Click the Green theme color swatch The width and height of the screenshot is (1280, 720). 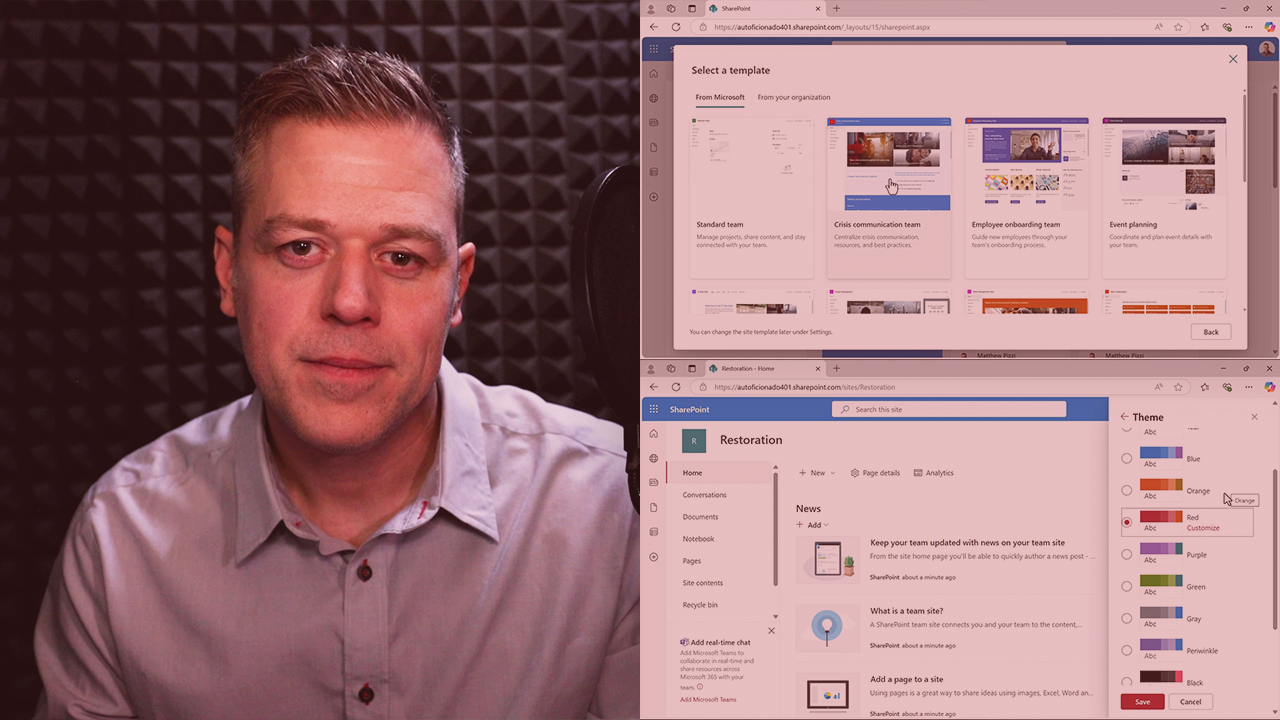(1160, 580)
